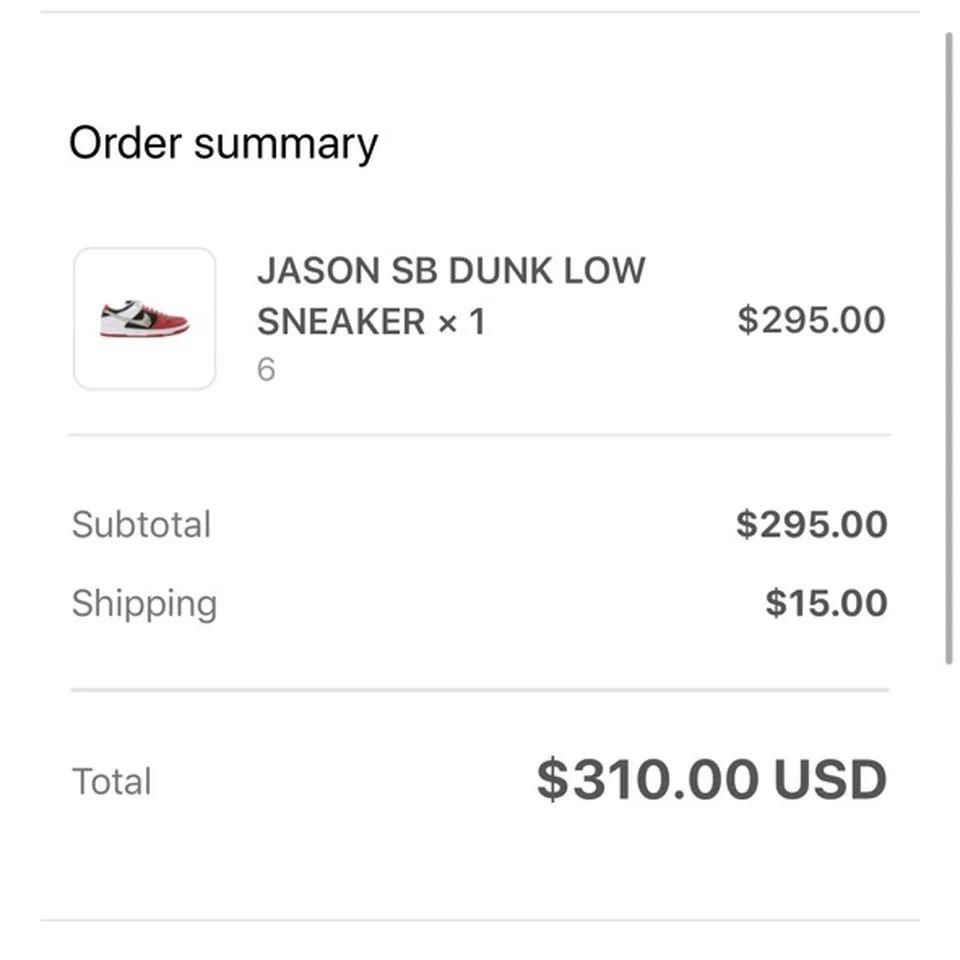
Task: Click the divider line above the Total row
Action: 480,690
